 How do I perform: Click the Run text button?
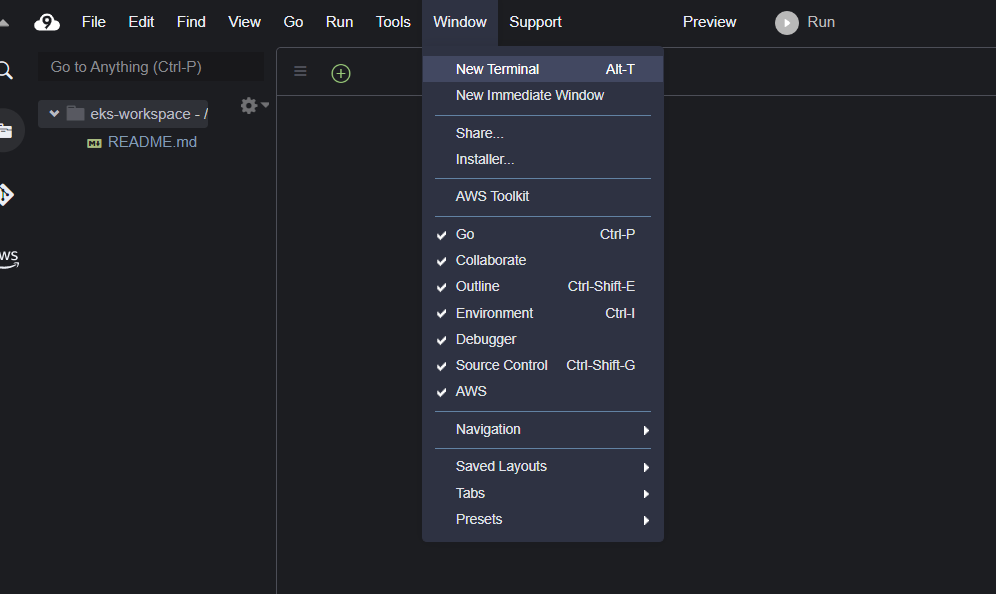[821, 22]
